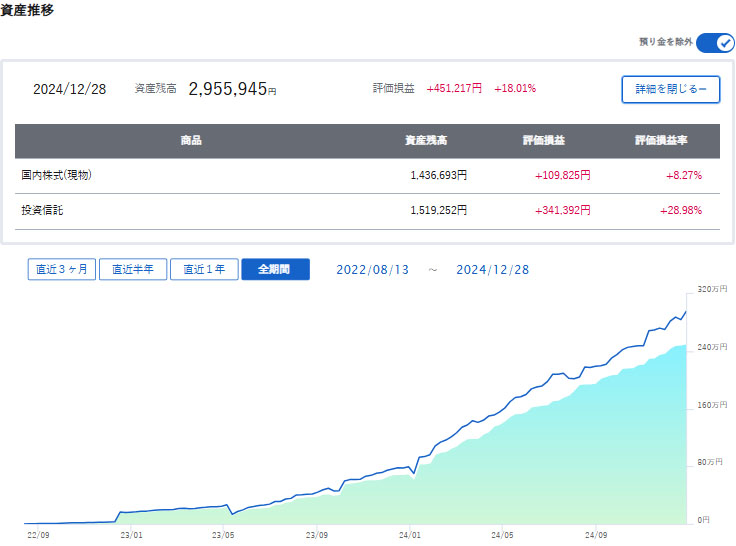Click the 商品 column header
Viewport: 736px width, 546px height.
click(191, 141)
